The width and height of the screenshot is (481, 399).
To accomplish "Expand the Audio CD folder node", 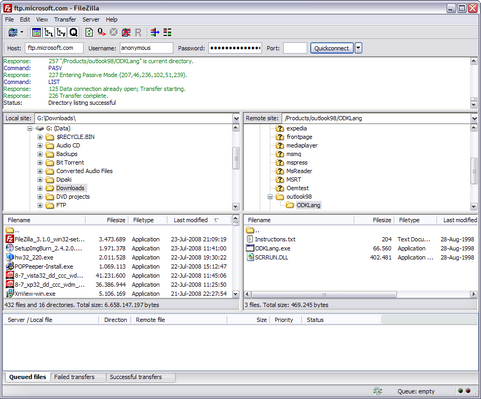I will tap(40, 145).
